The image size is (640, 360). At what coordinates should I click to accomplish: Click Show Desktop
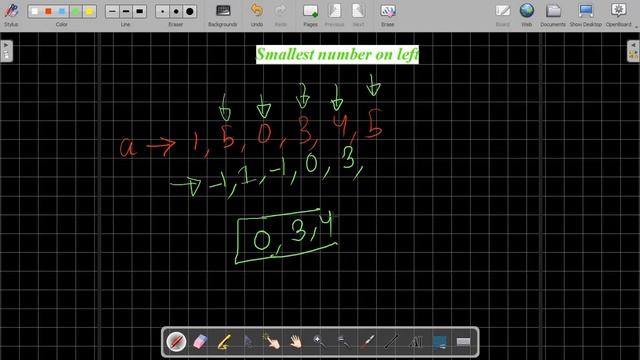[x=585, y=15]
